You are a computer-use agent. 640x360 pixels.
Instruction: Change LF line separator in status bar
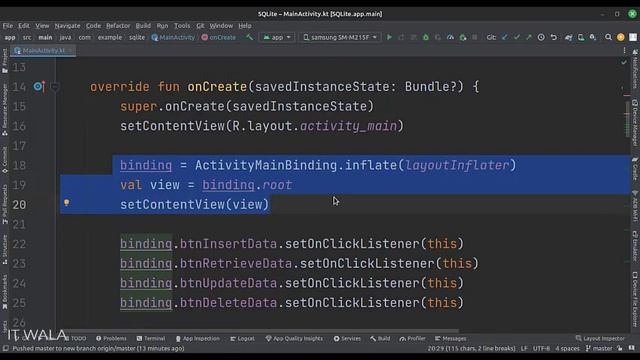tap(524, 348)
